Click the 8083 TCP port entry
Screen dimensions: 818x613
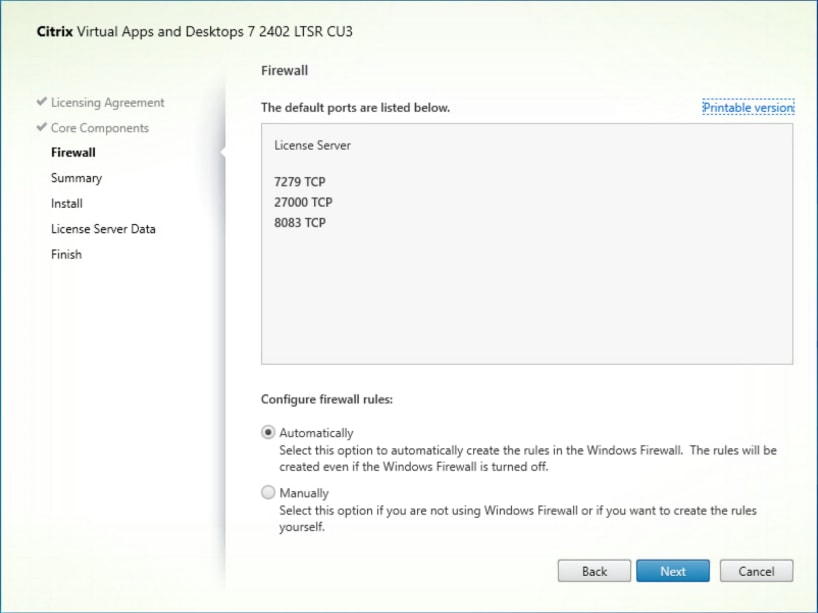(300, 223)
